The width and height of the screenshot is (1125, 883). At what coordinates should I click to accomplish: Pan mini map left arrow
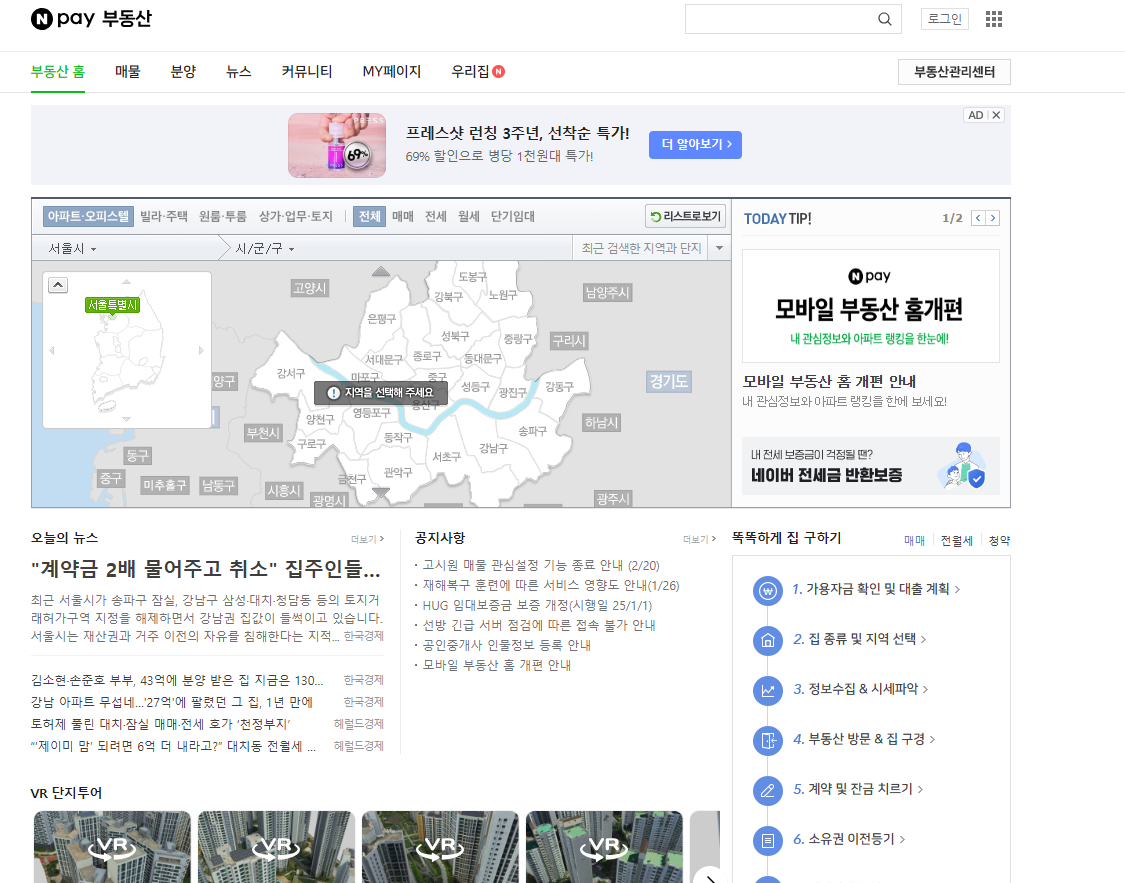[x=52, y=350]
